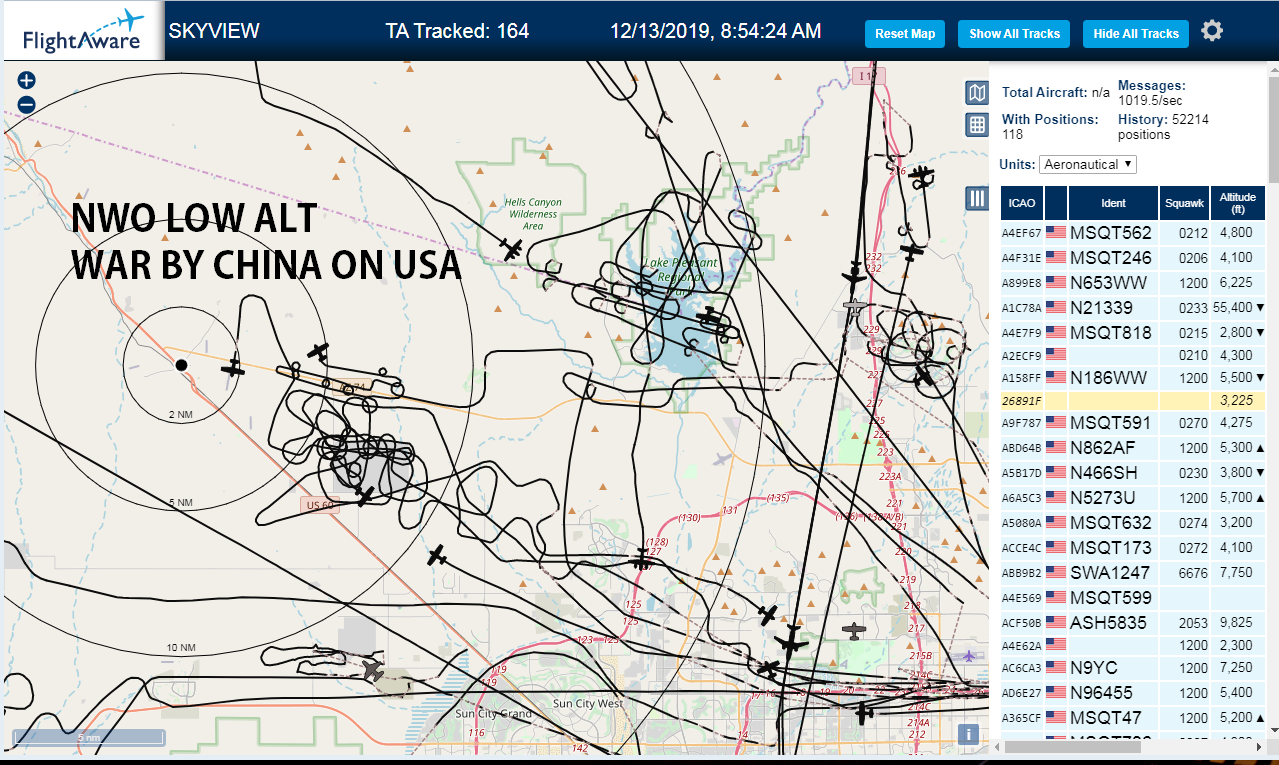Click US flag icon in SWA1247 row
This screenshot has height=765, width=1279.
(x=1056, y=573)
